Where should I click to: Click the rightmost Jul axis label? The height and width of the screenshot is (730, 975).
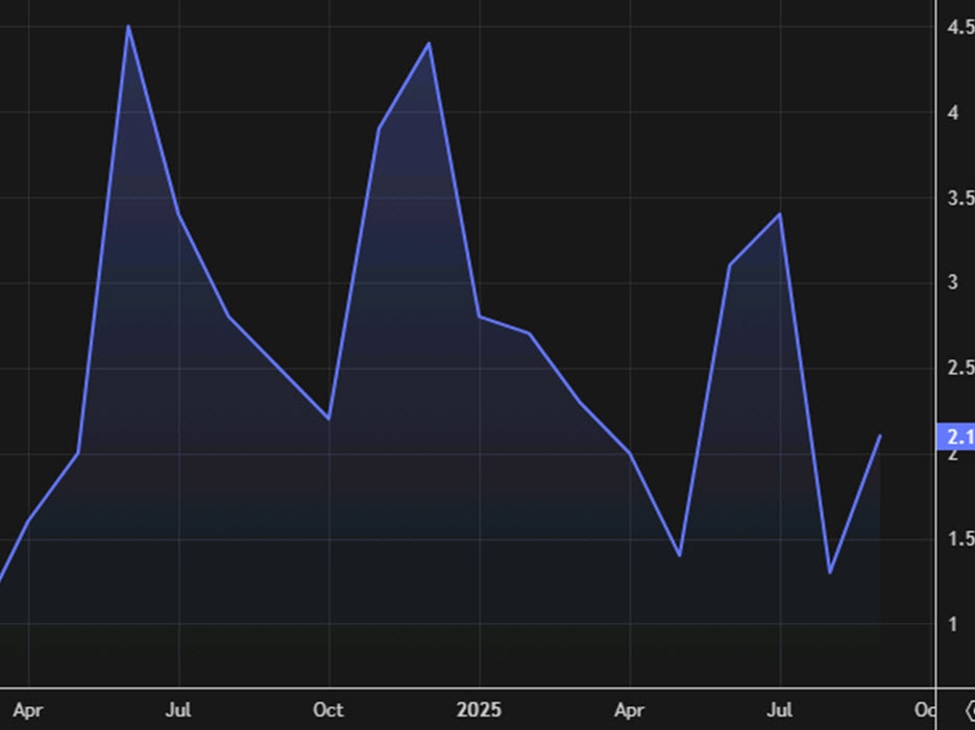point(779,710)
